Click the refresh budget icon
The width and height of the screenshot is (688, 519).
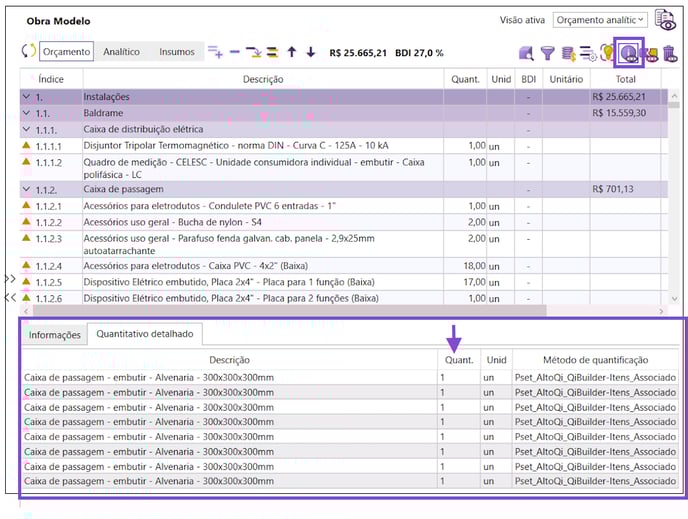pyautogui.click(x=29, y=51)
